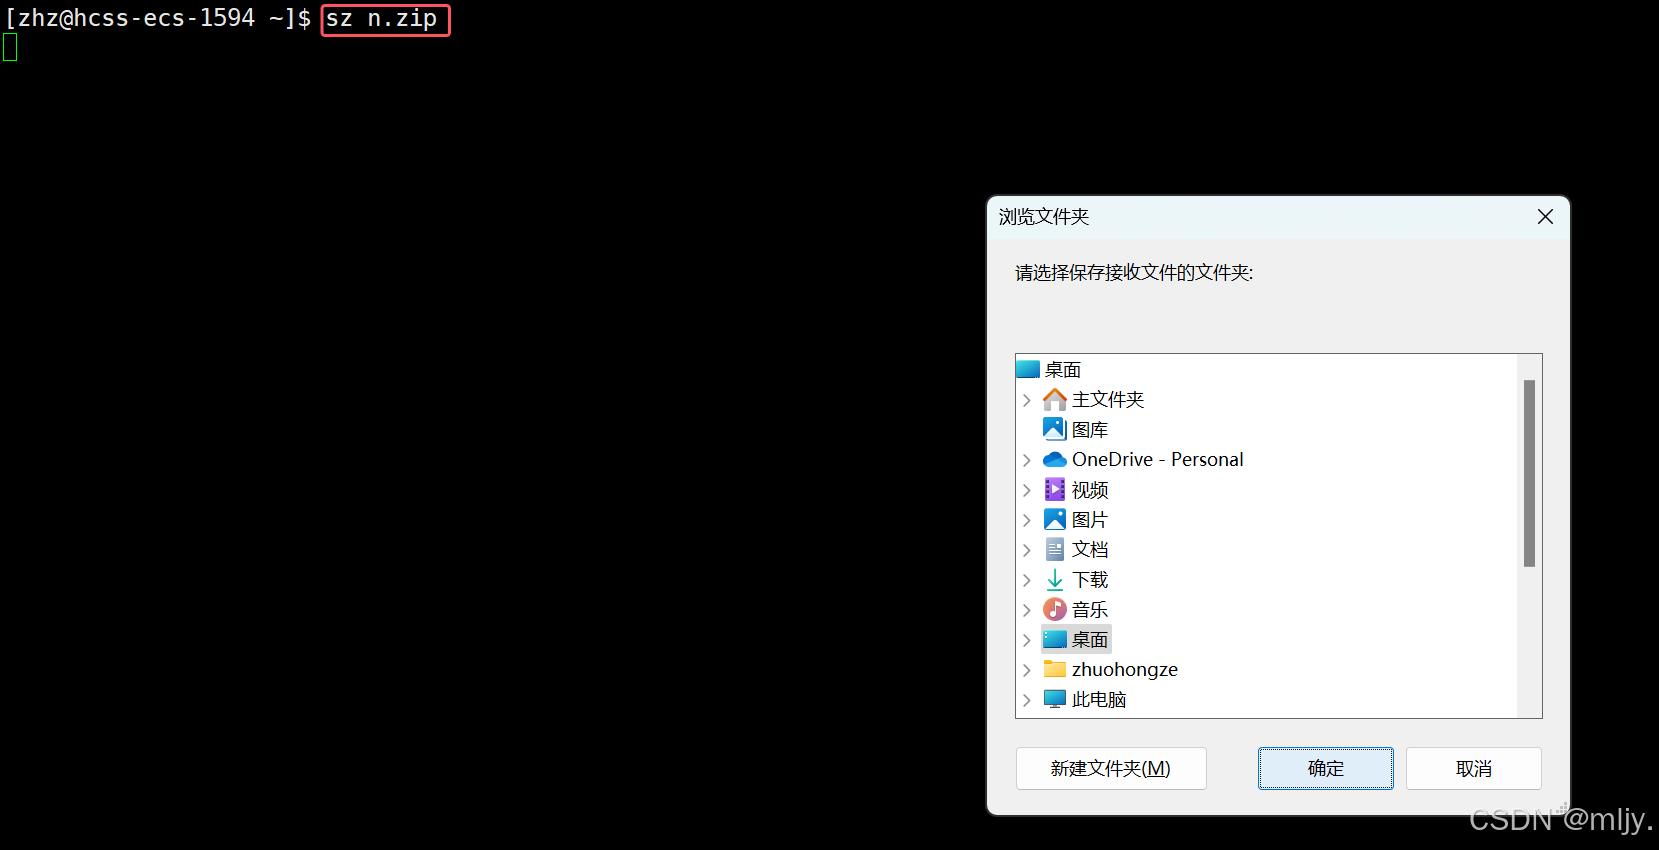1659x850 pixels.
Task: Select the 图片 label
Action: (1090, 519)
